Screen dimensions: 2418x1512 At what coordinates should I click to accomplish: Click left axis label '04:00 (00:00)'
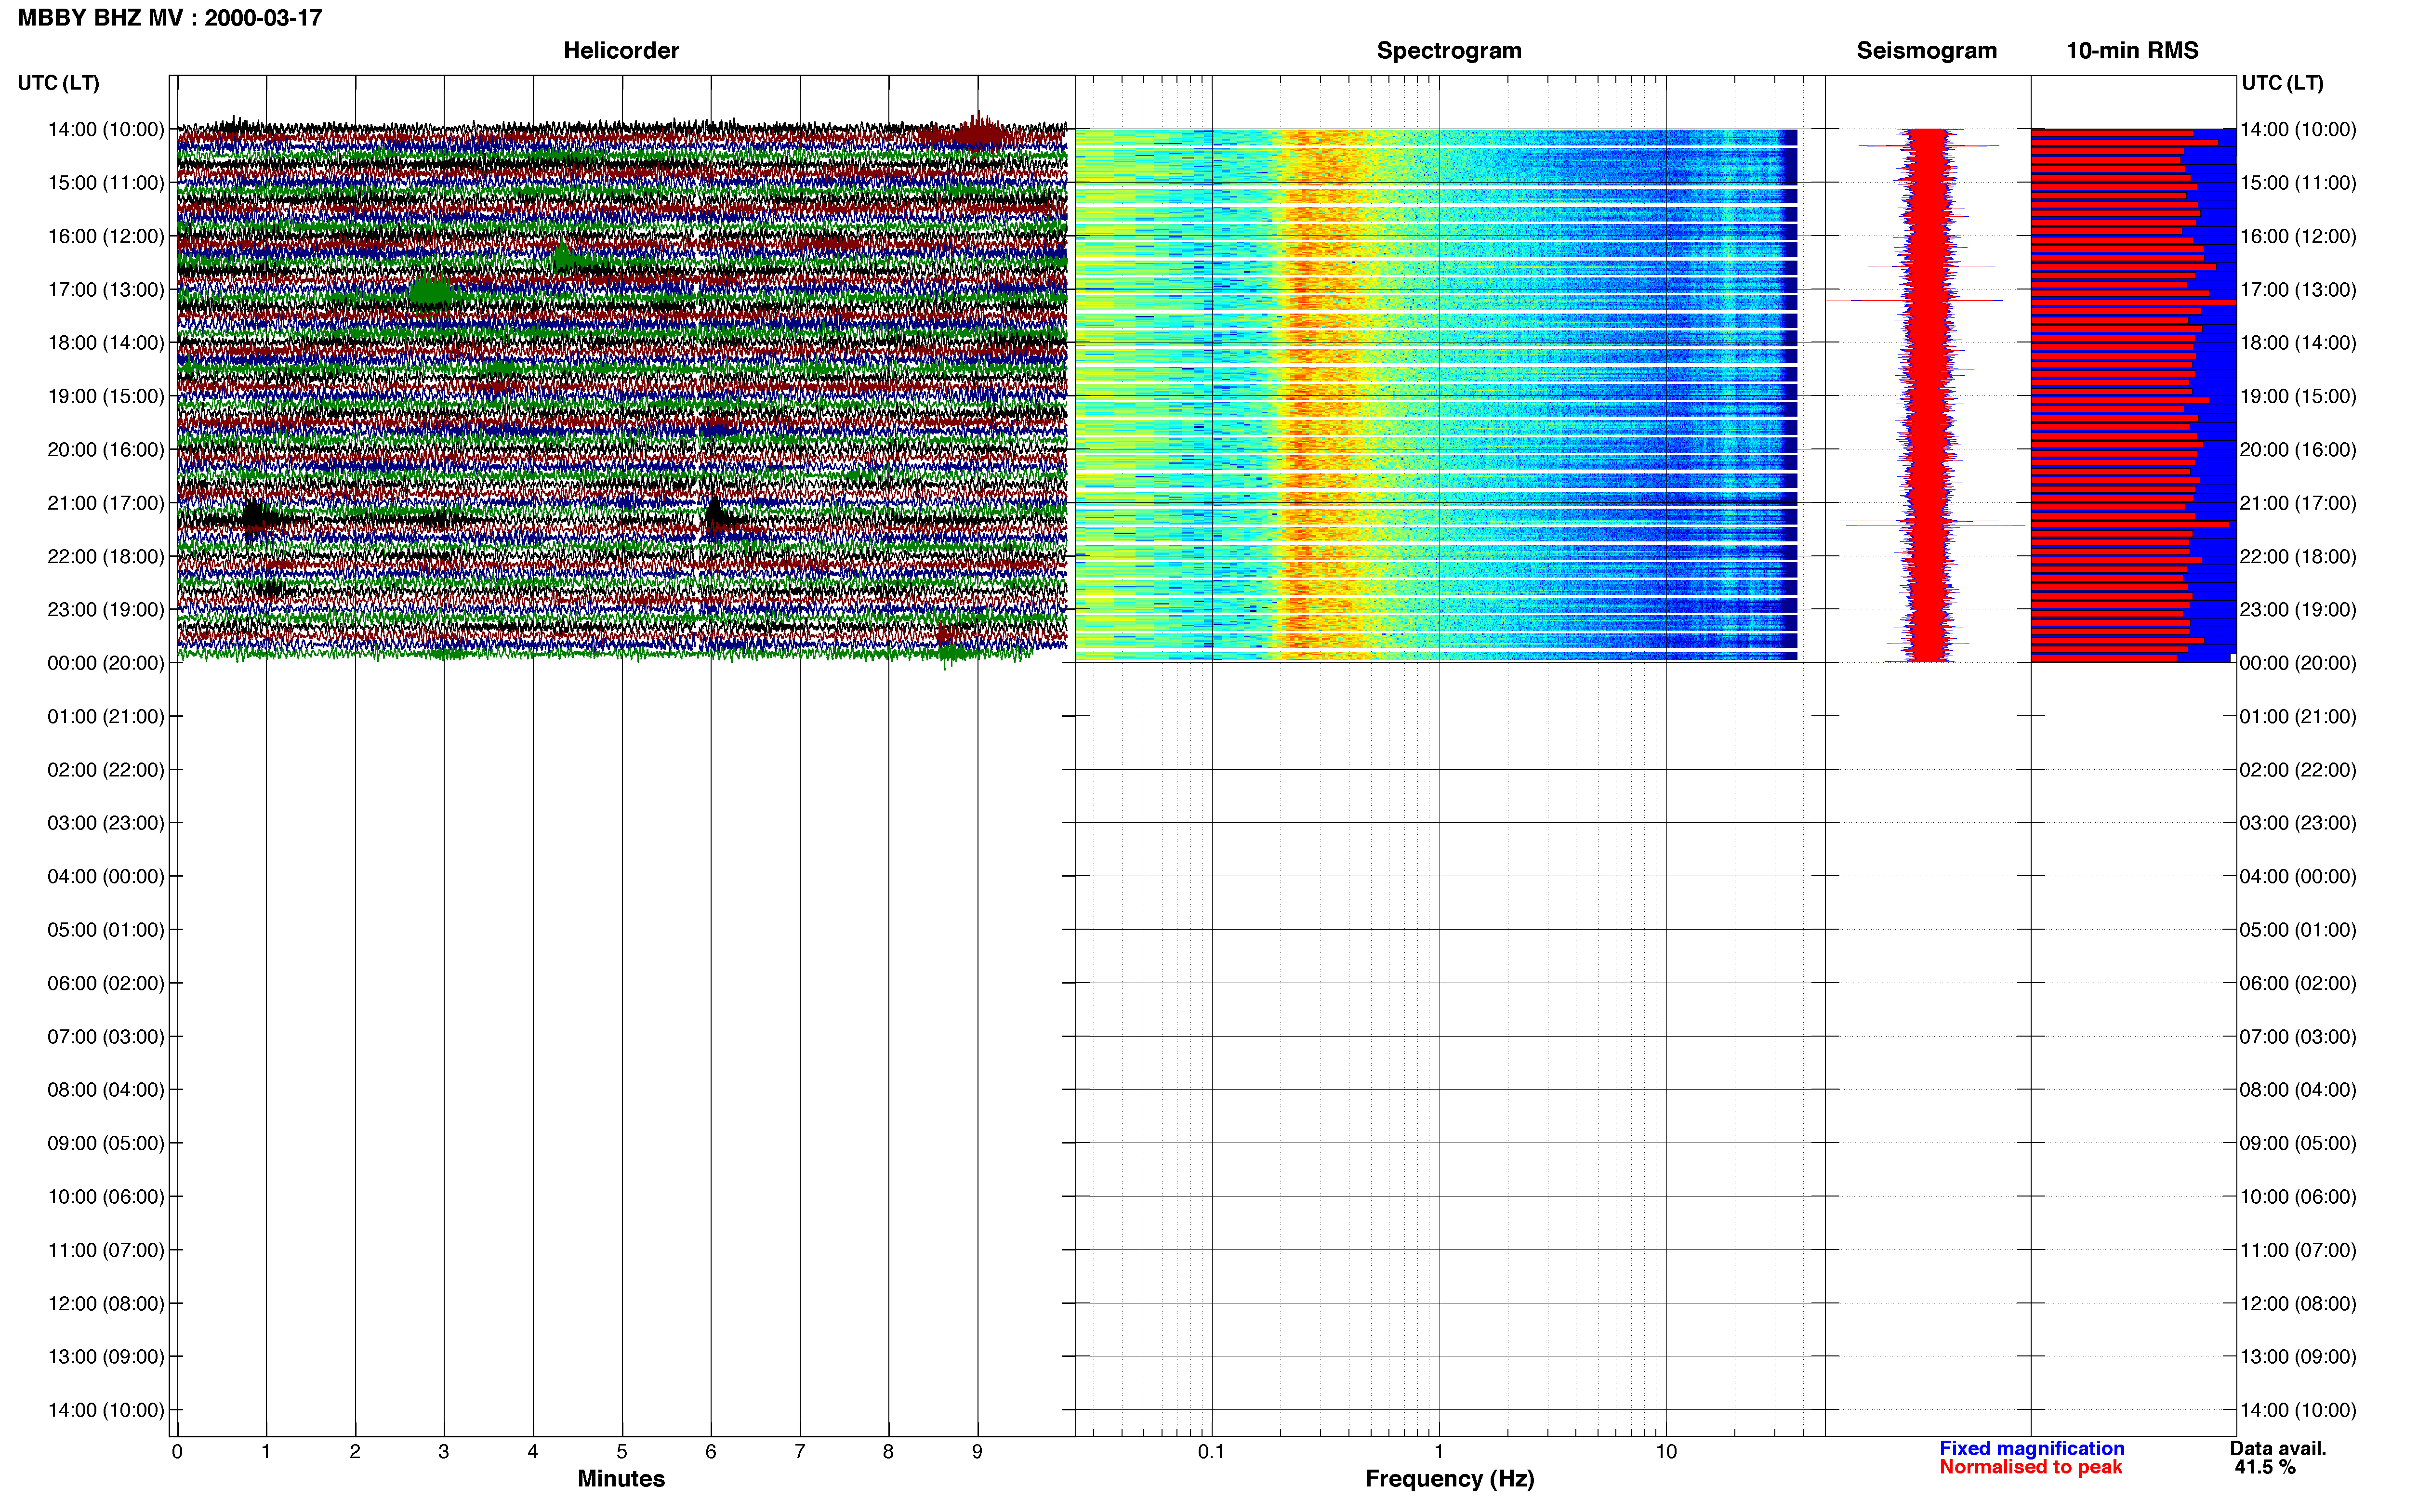pos(106,876)
